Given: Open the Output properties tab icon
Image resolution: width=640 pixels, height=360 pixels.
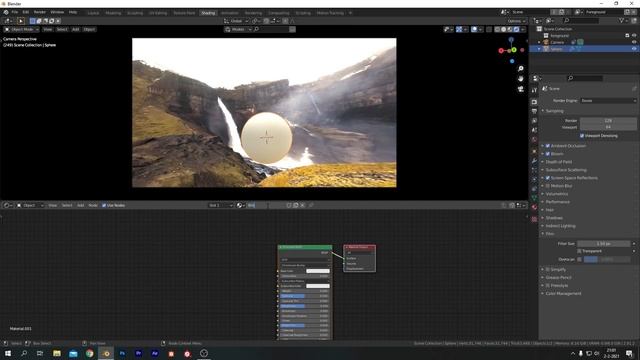Looking at the screenshot, I should pyautogui.click(x=534, y=111).
